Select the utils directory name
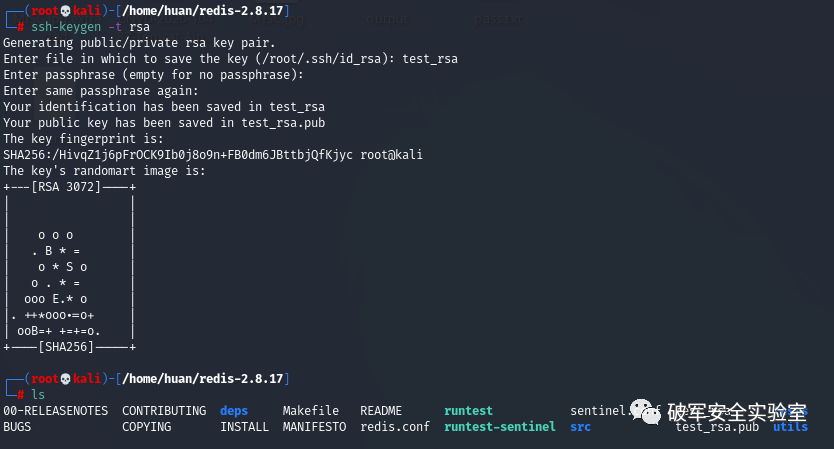 tap(790, 427)
